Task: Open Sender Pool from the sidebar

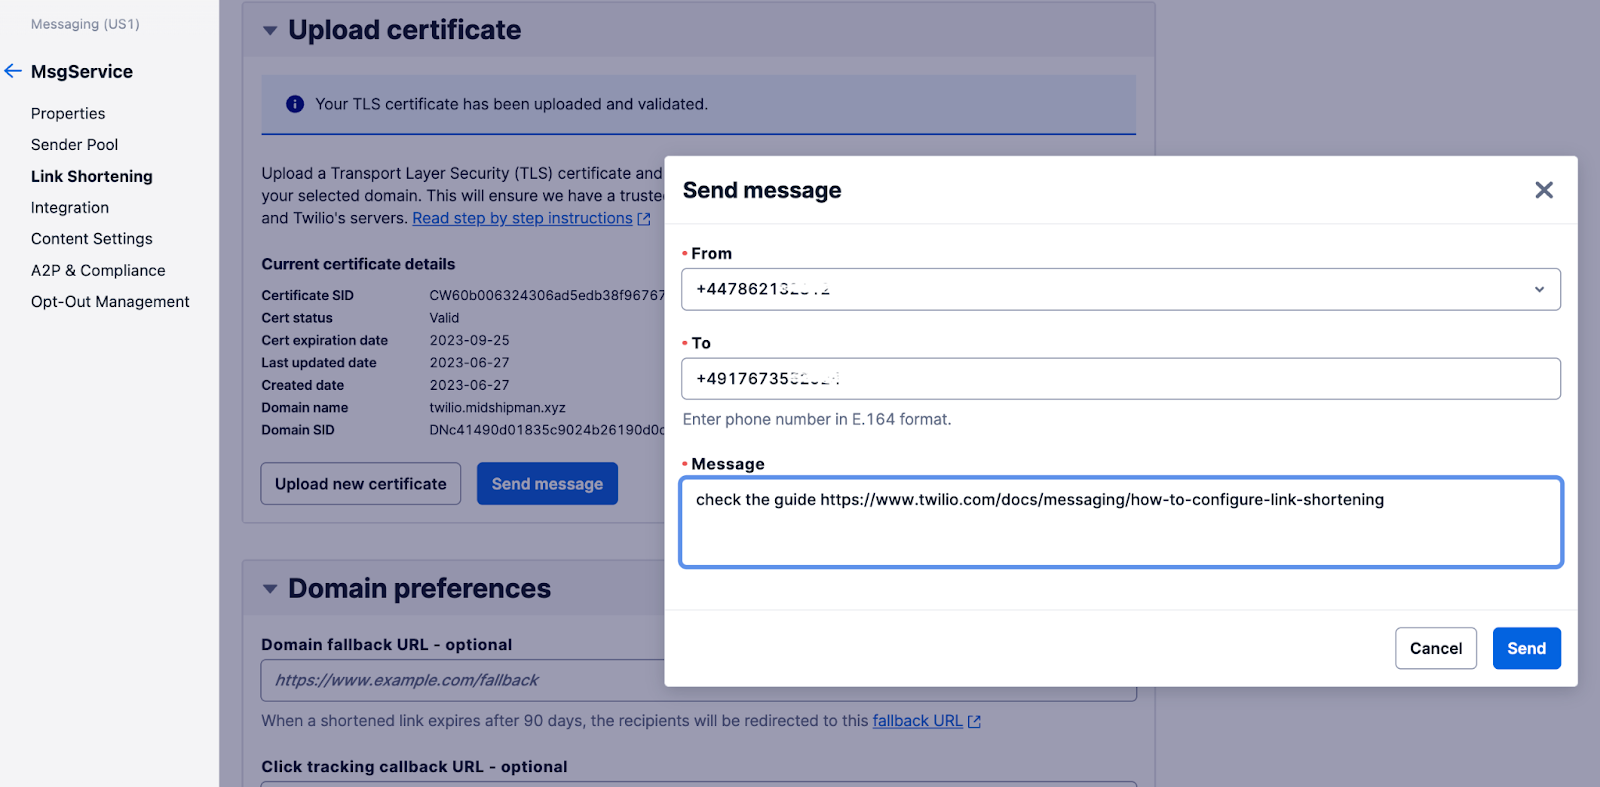Action: coord(74,144)
